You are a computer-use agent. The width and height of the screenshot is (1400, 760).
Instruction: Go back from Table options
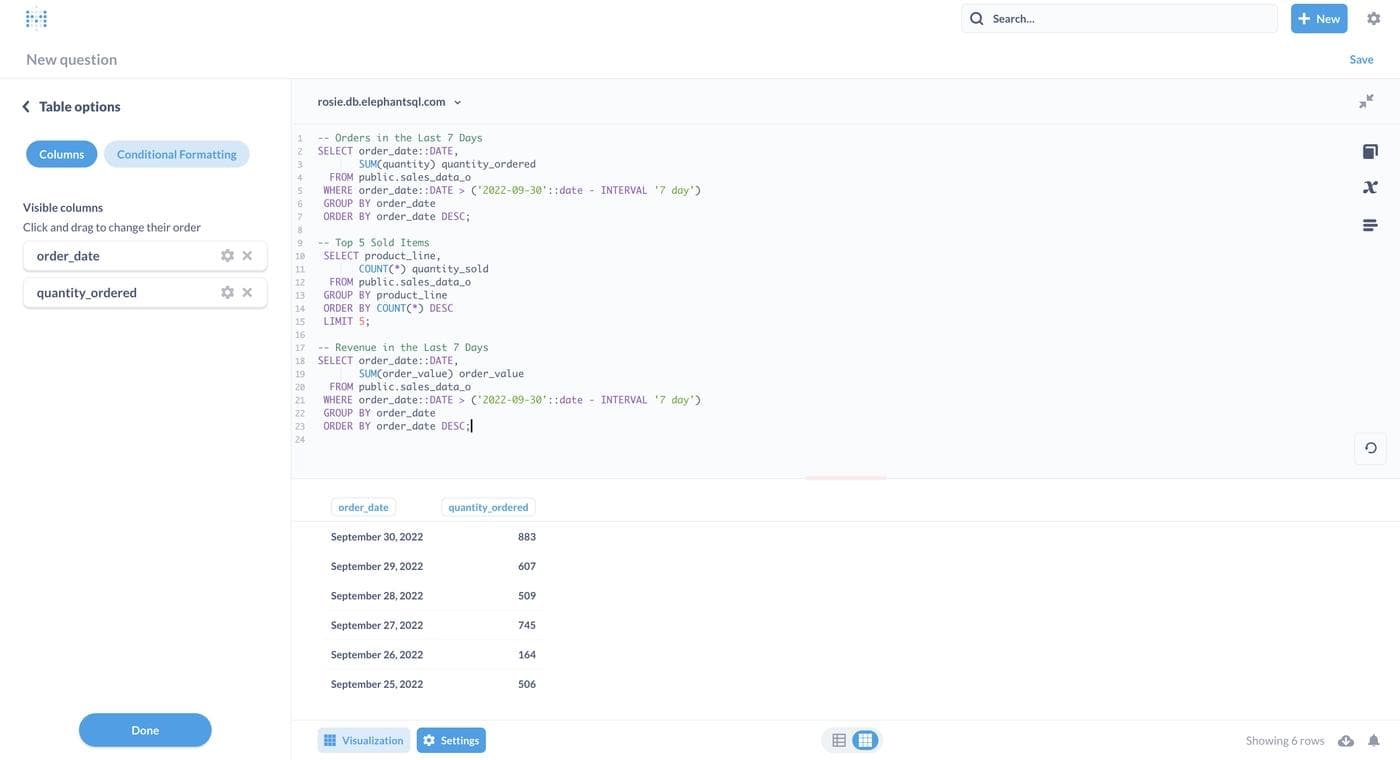click(26, 106)
